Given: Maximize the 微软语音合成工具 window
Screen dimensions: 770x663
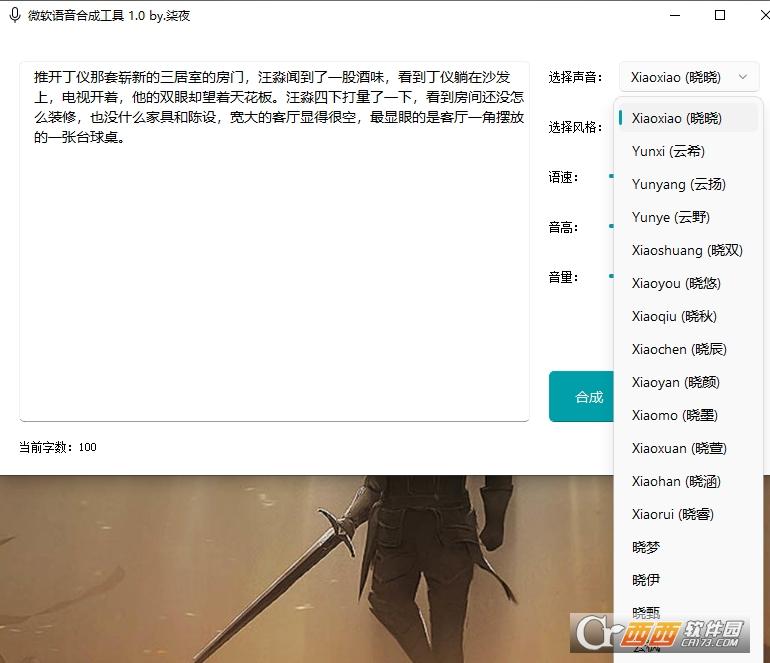Looking at the screenshot, I should pos(720,15).
